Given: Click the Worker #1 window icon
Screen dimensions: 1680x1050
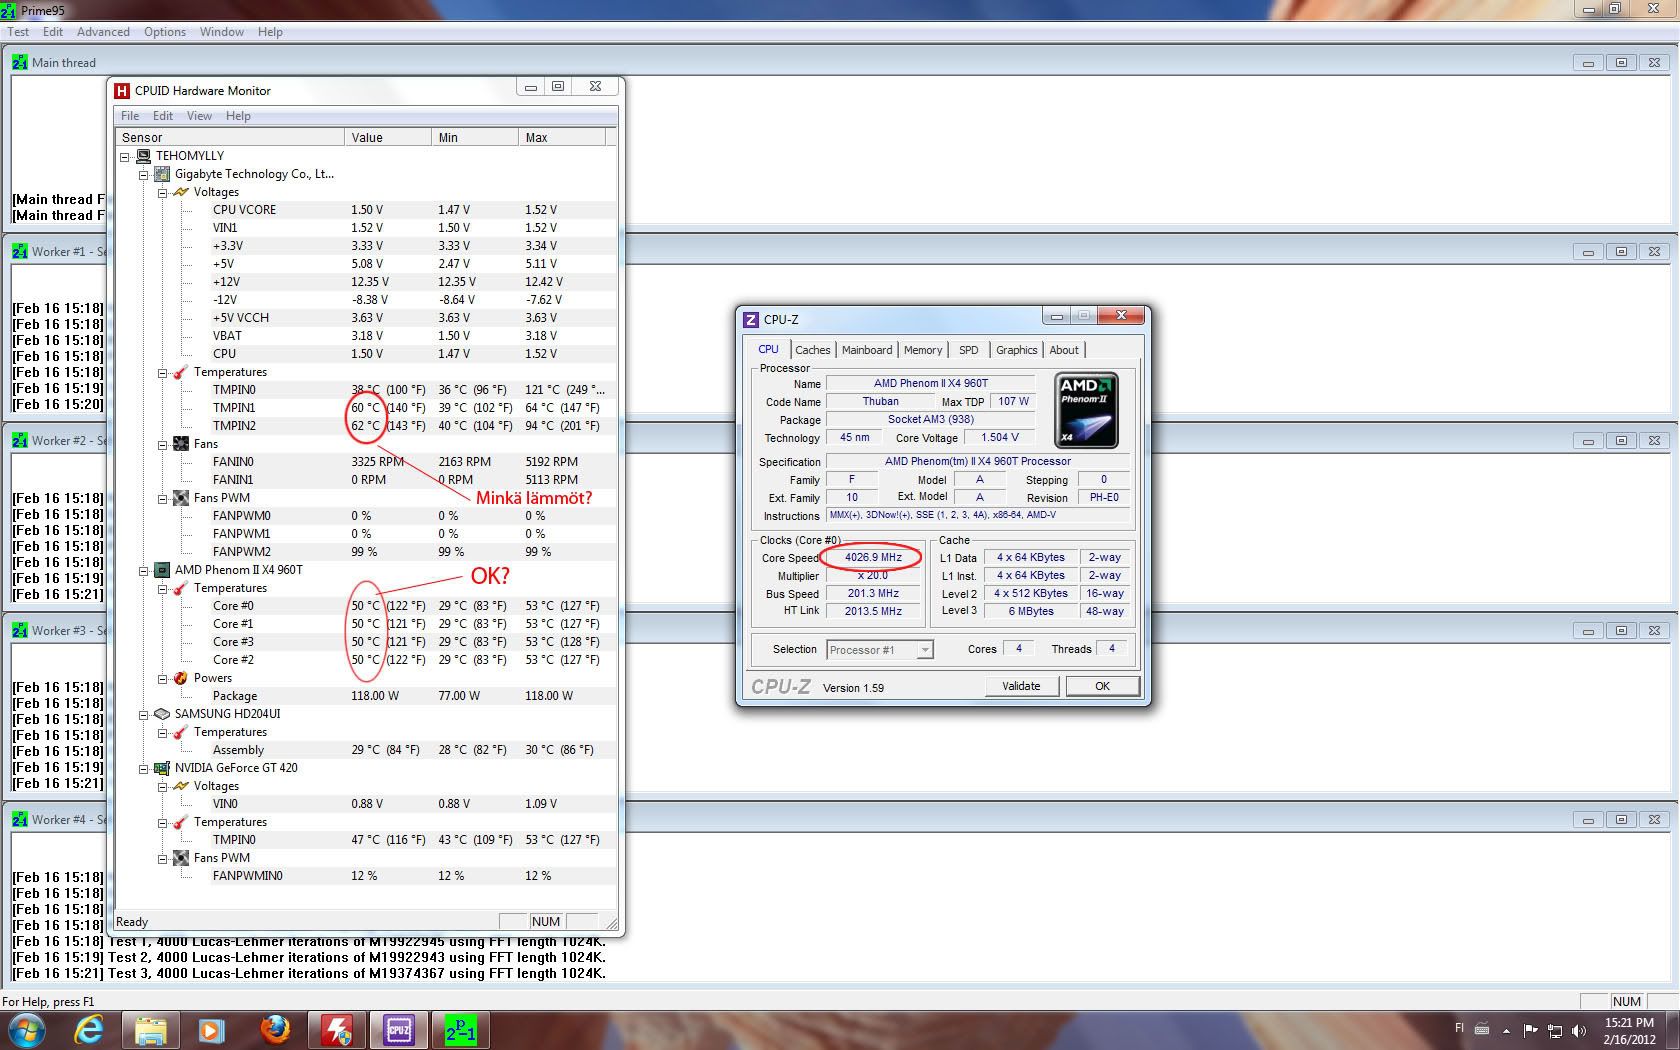Looking at the screenshot, I should point(20,251).
